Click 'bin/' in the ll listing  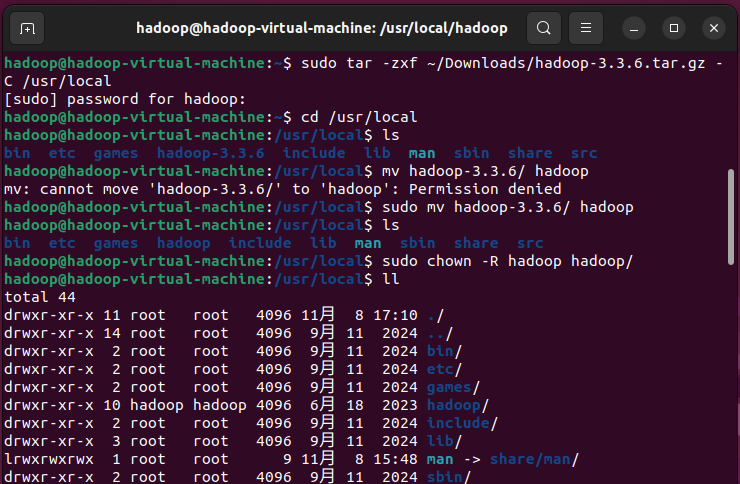pyautogui.click(x=444, y=351)
